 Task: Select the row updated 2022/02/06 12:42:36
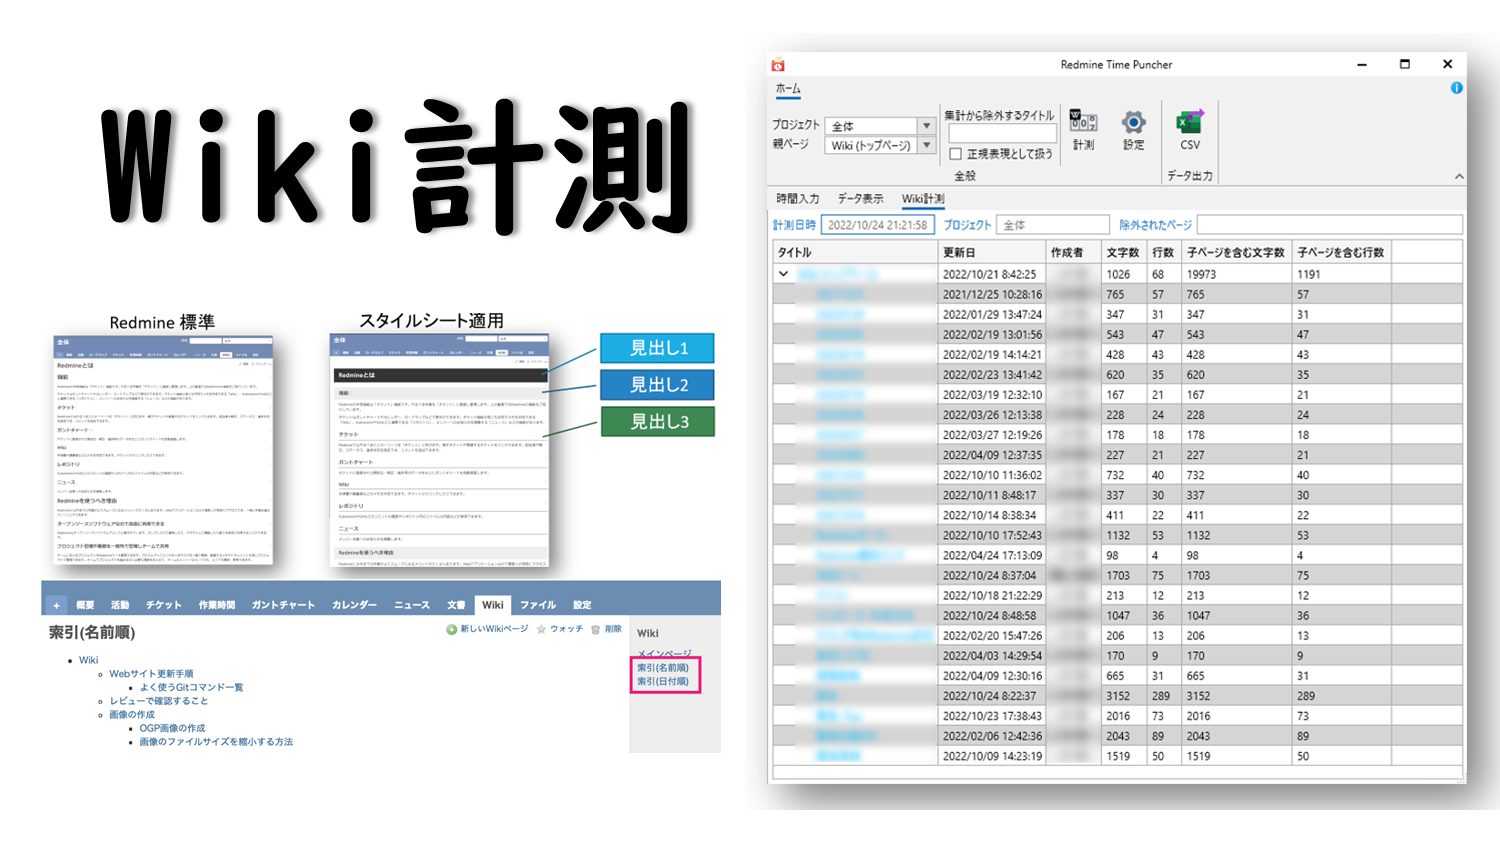1117,736
